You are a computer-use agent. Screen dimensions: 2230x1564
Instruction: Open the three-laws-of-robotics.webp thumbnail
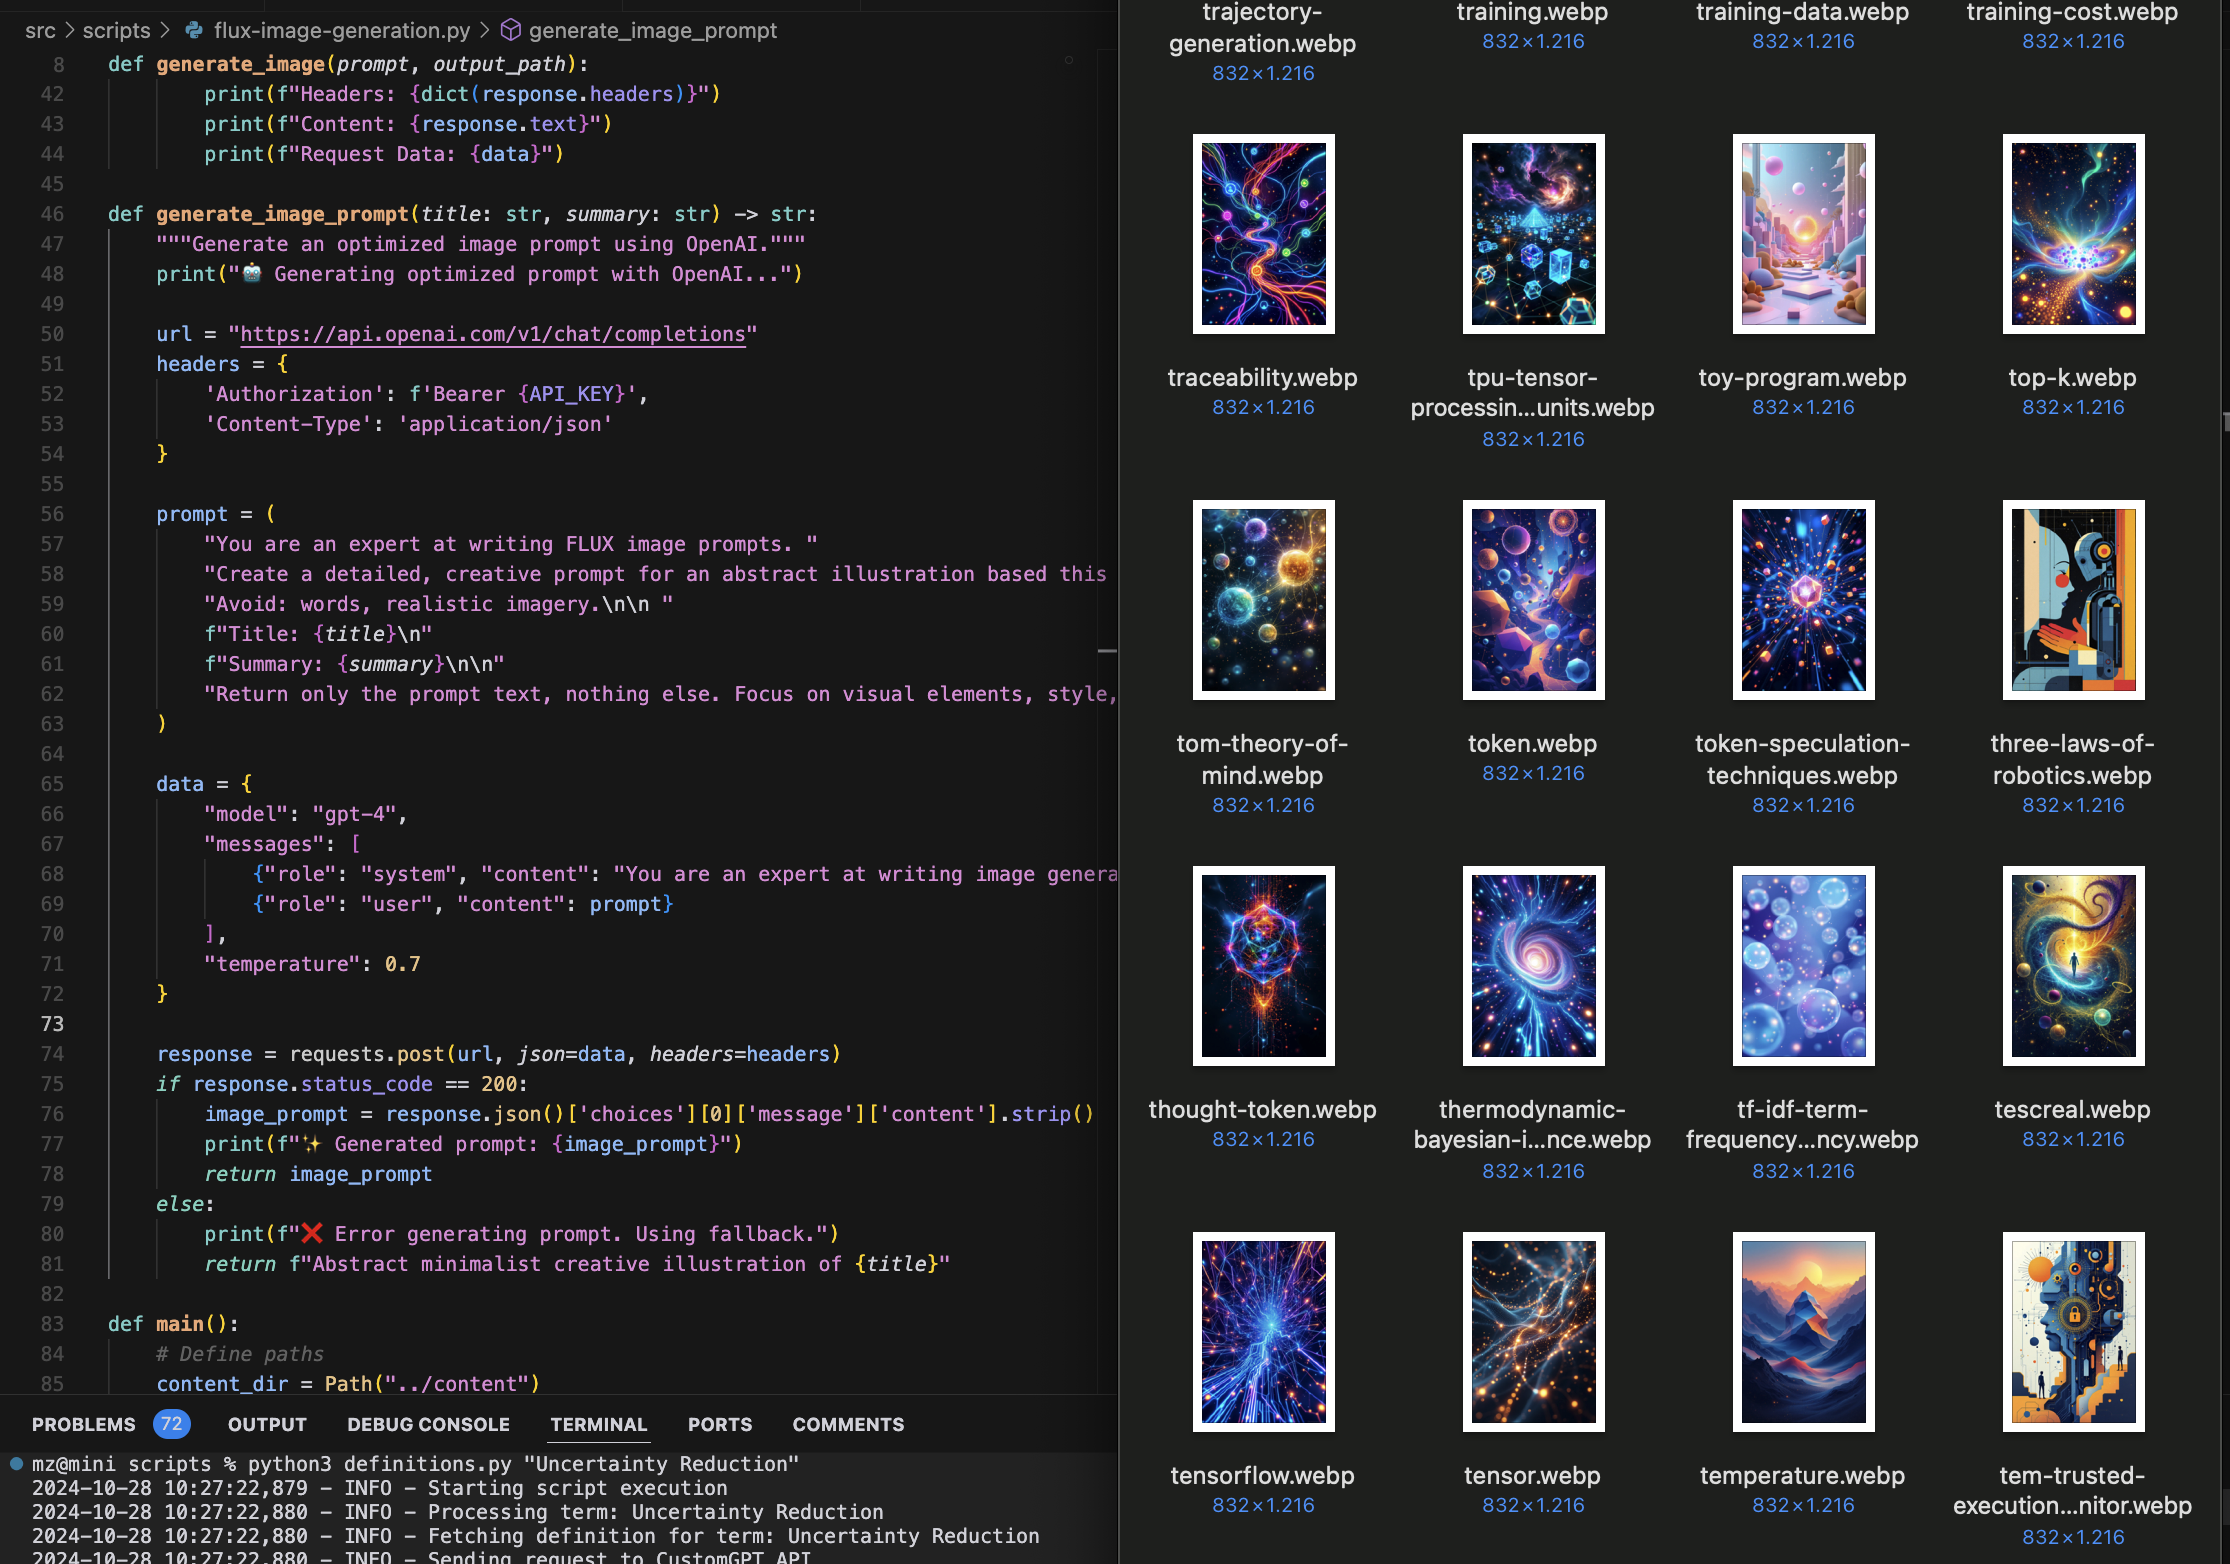[x=2073, y=600]
